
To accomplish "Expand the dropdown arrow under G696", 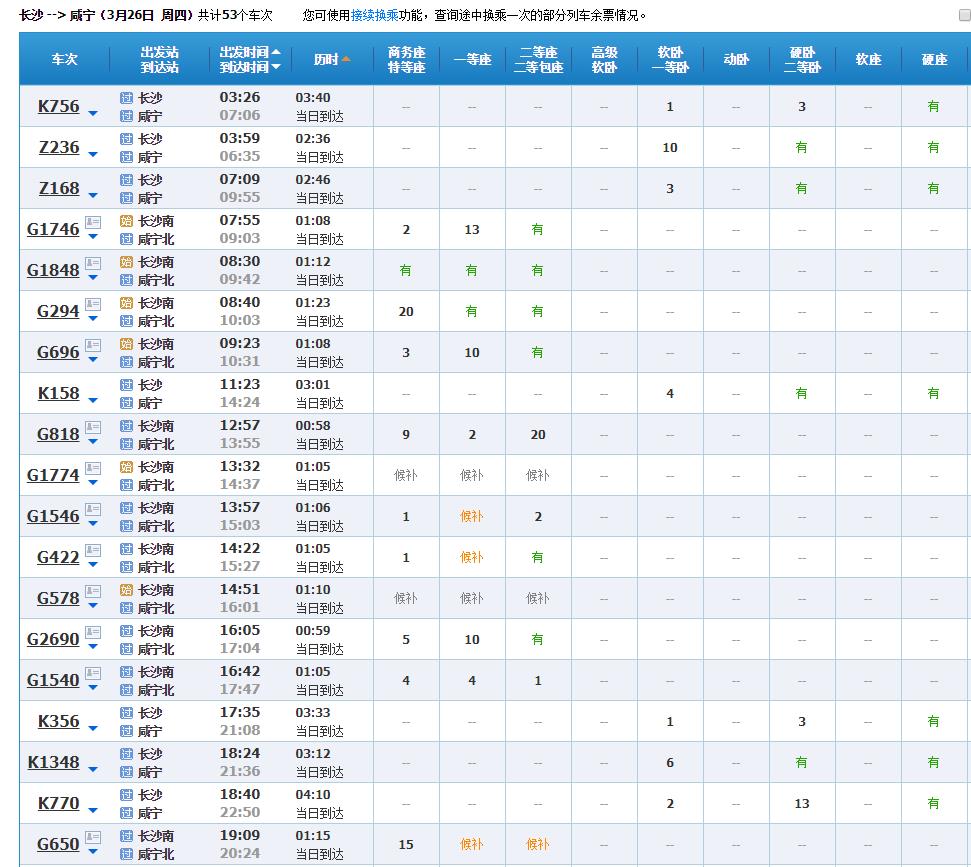I will pyautogui.click(x=93, y=360).
